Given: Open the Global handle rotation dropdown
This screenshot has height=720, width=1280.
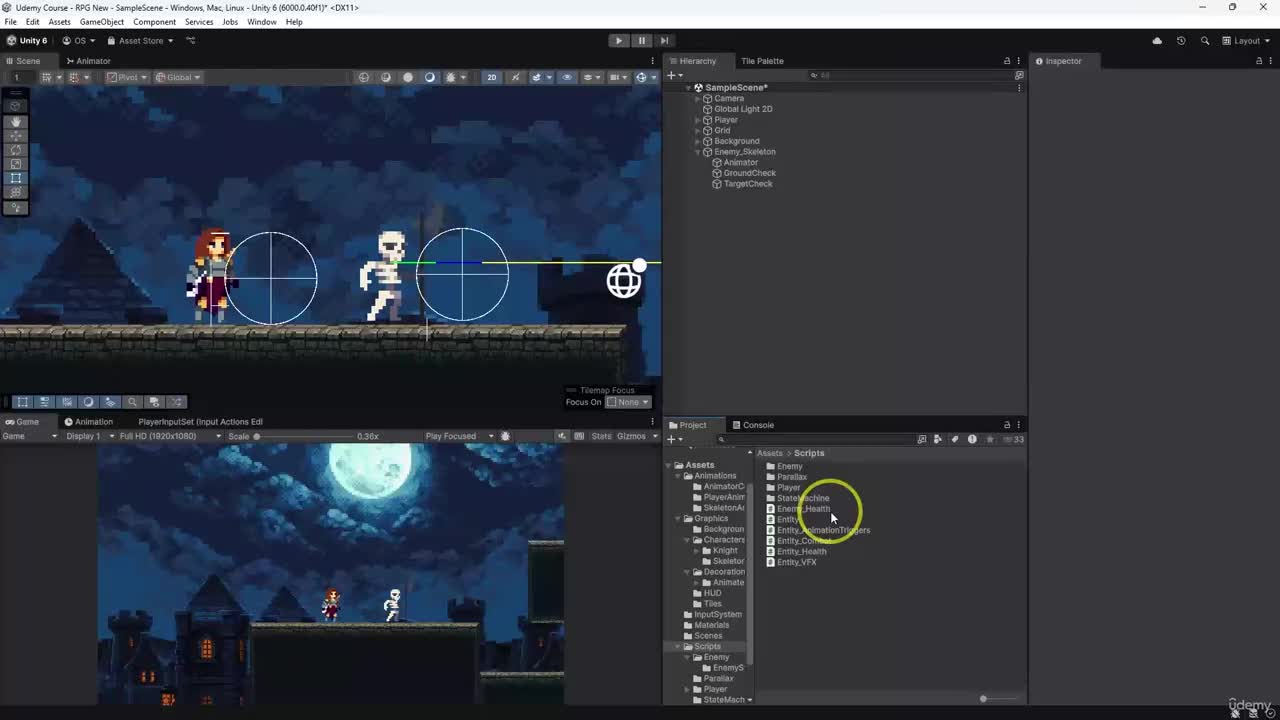Looking at the screenshot, I should (x=178, y=77).
